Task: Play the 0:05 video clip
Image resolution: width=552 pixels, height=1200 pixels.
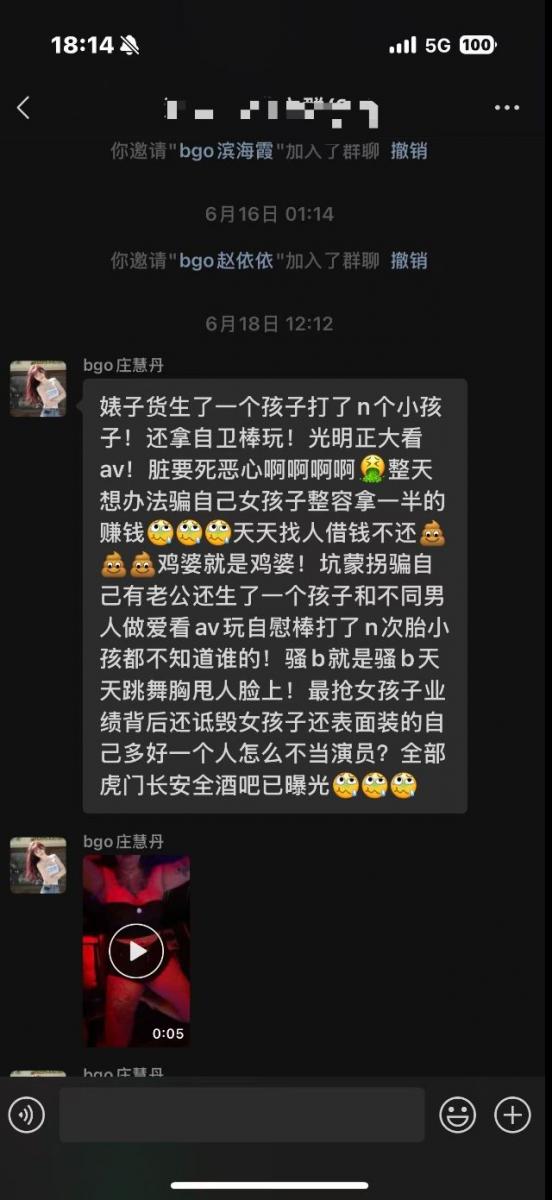Action: [x=136, y=950]
